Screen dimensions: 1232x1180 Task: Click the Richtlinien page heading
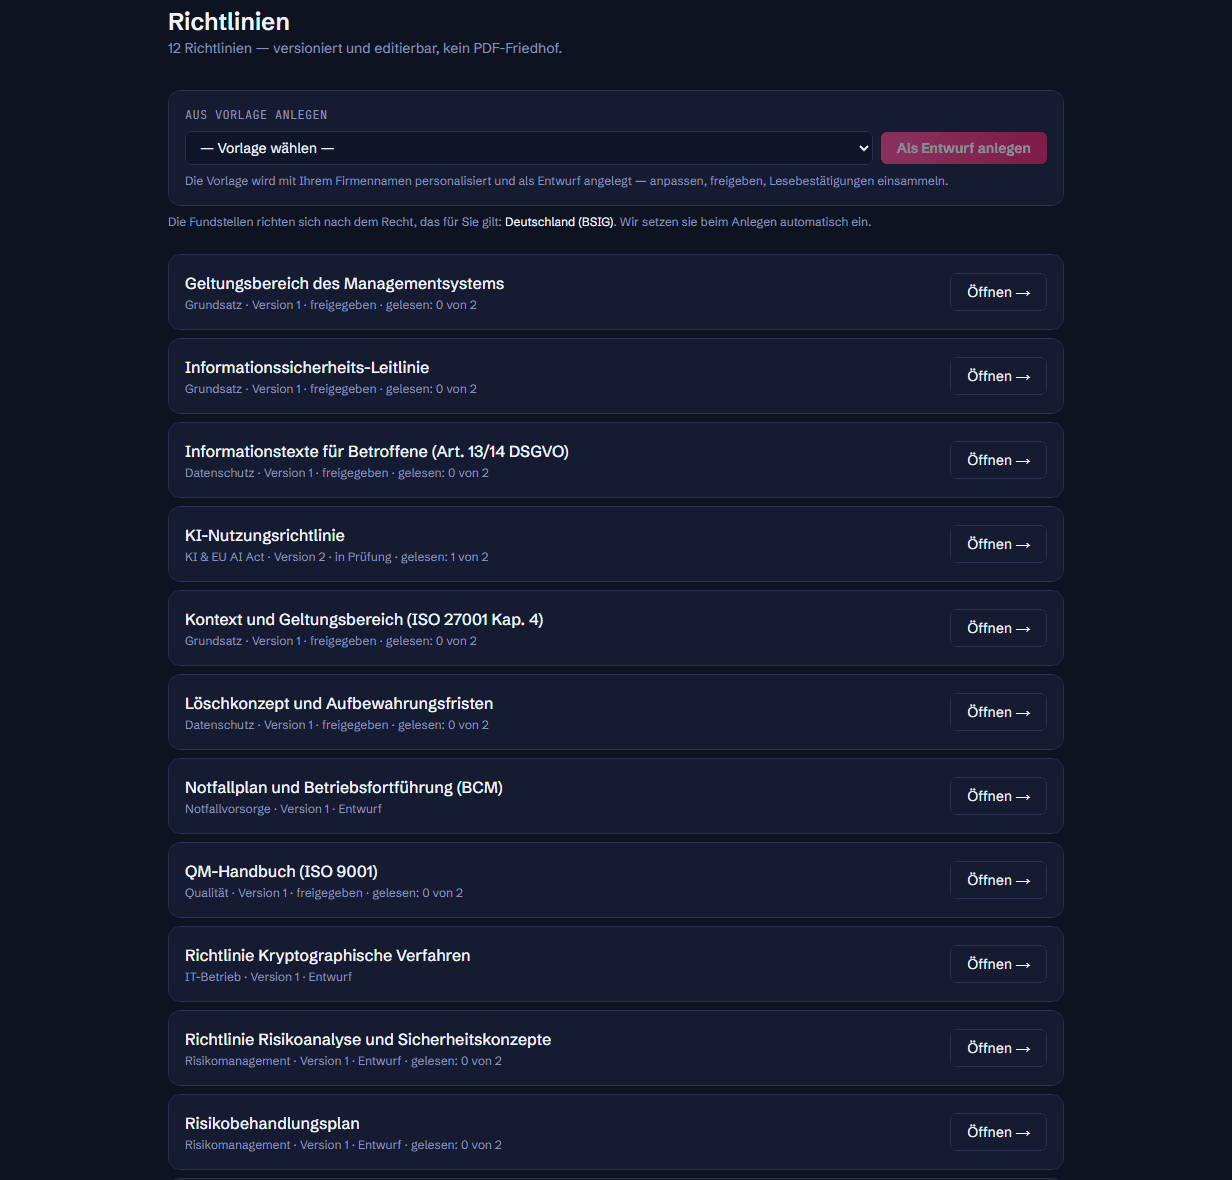tap(229, 22)
